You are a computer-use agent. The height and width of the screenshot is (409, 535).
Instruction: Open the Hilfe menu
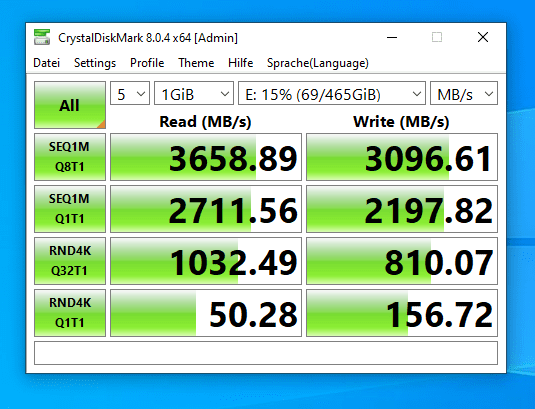click(x=241, y=63)
